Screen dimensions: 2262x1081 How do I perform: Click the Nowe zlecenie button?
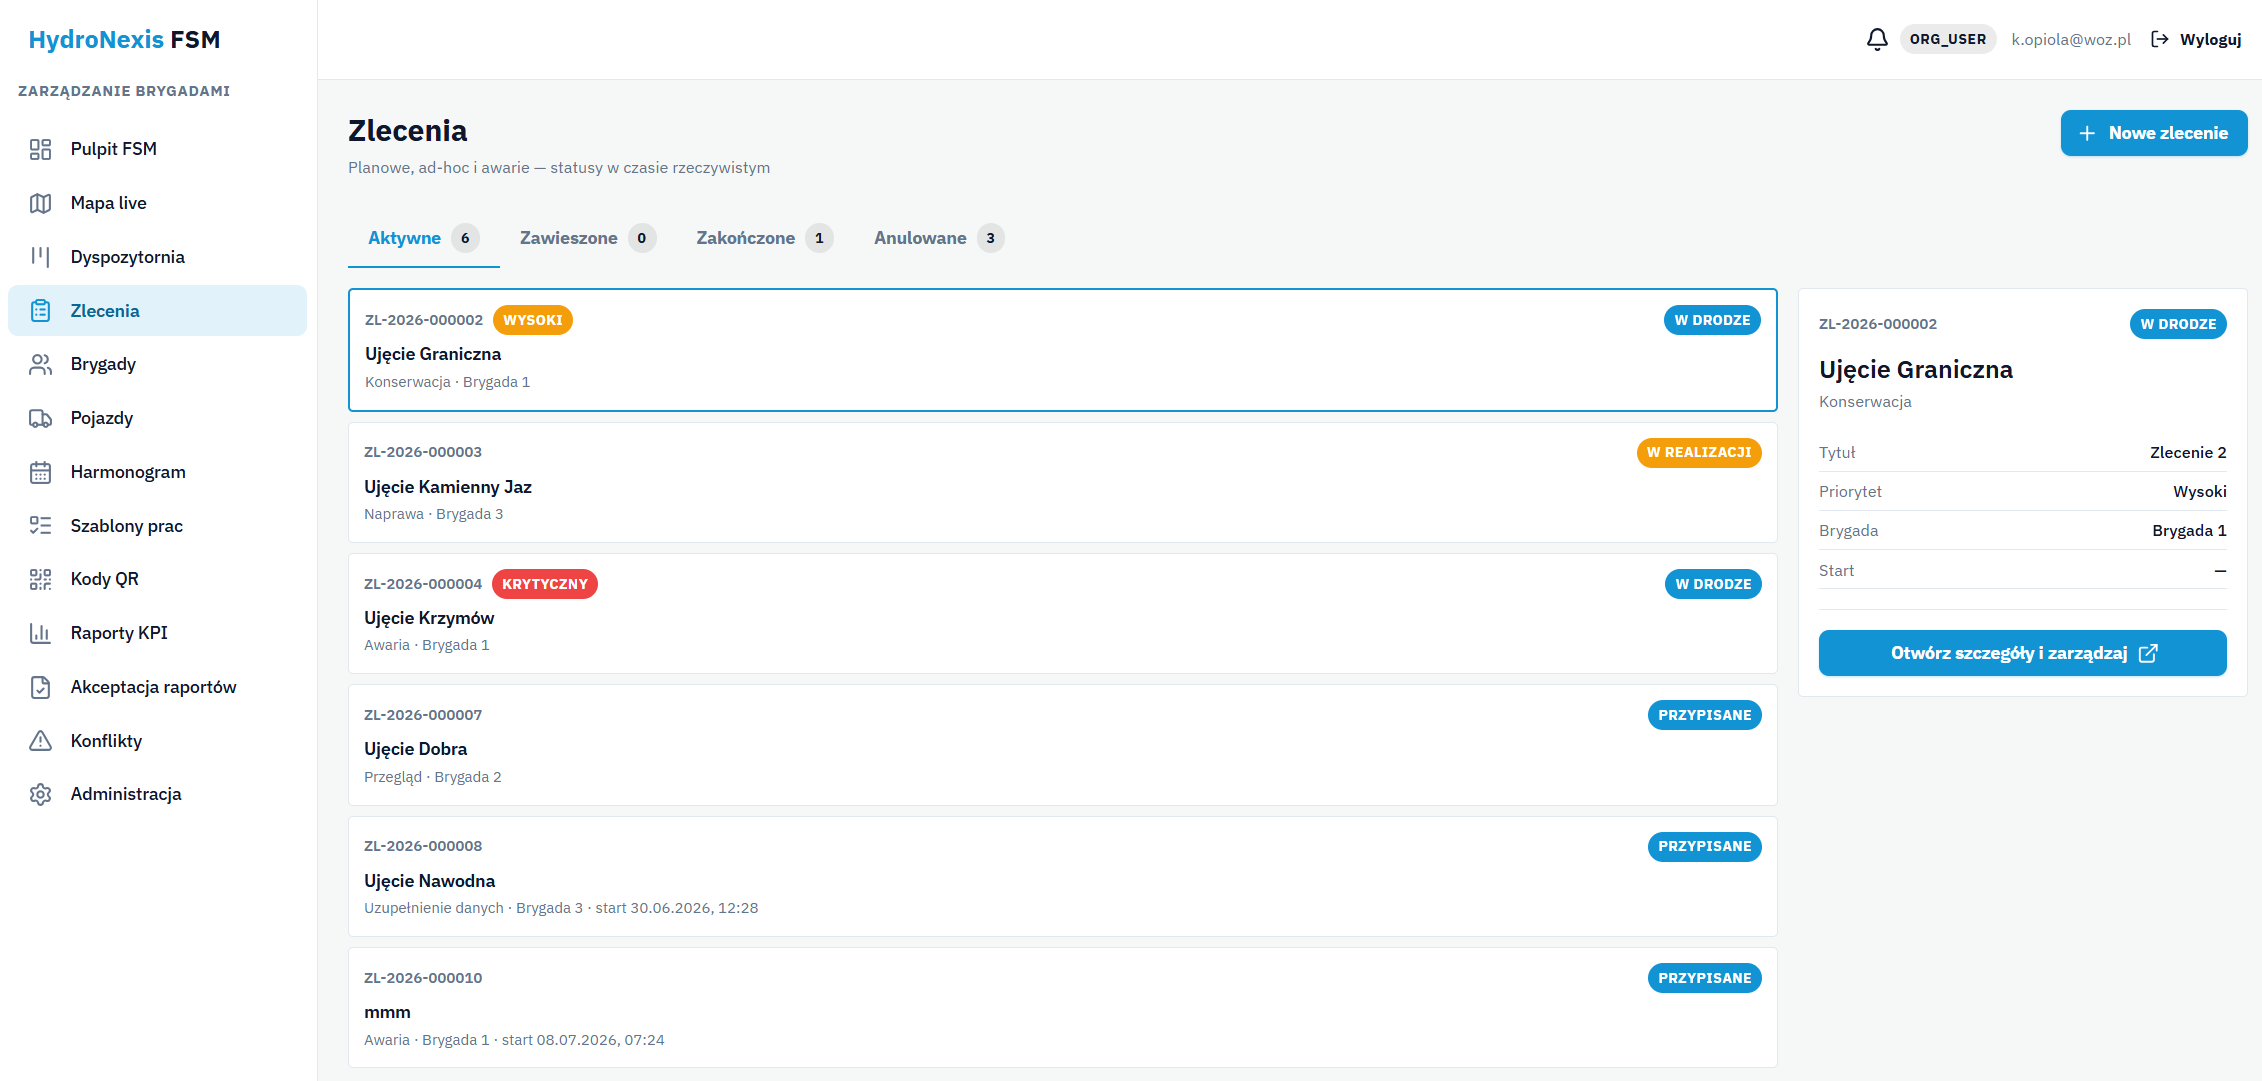coord(2154,133)
